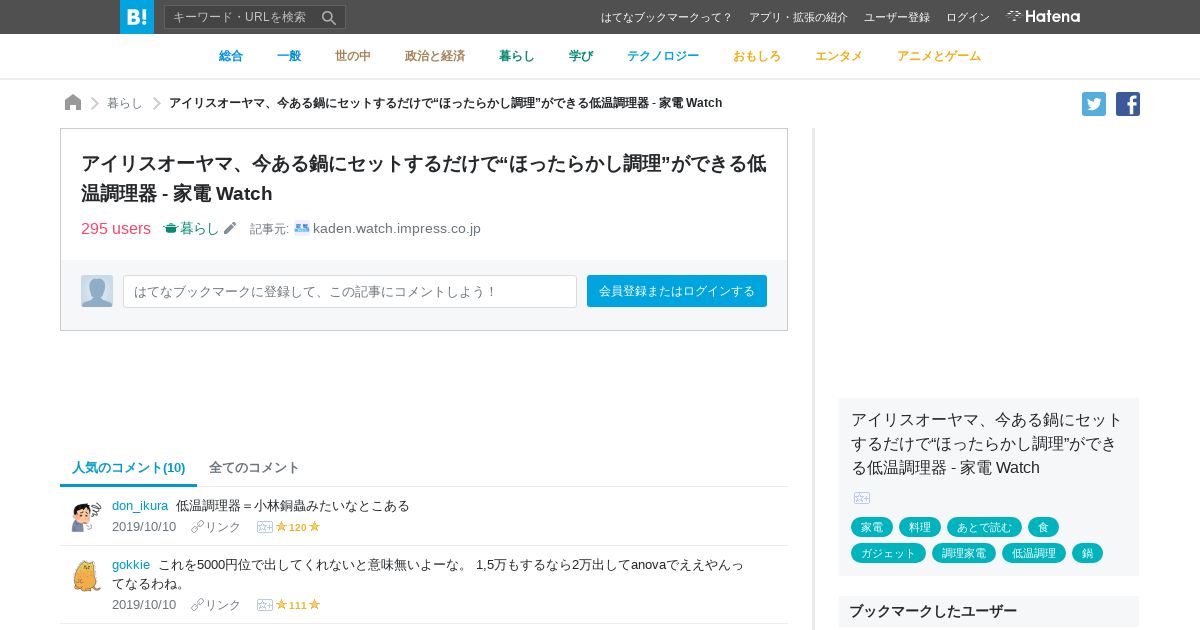Open kaden.watch.impress.co.jp source link
Image resolution: width=1200 pixels, height=630 pixels.
tap(397, 228)
